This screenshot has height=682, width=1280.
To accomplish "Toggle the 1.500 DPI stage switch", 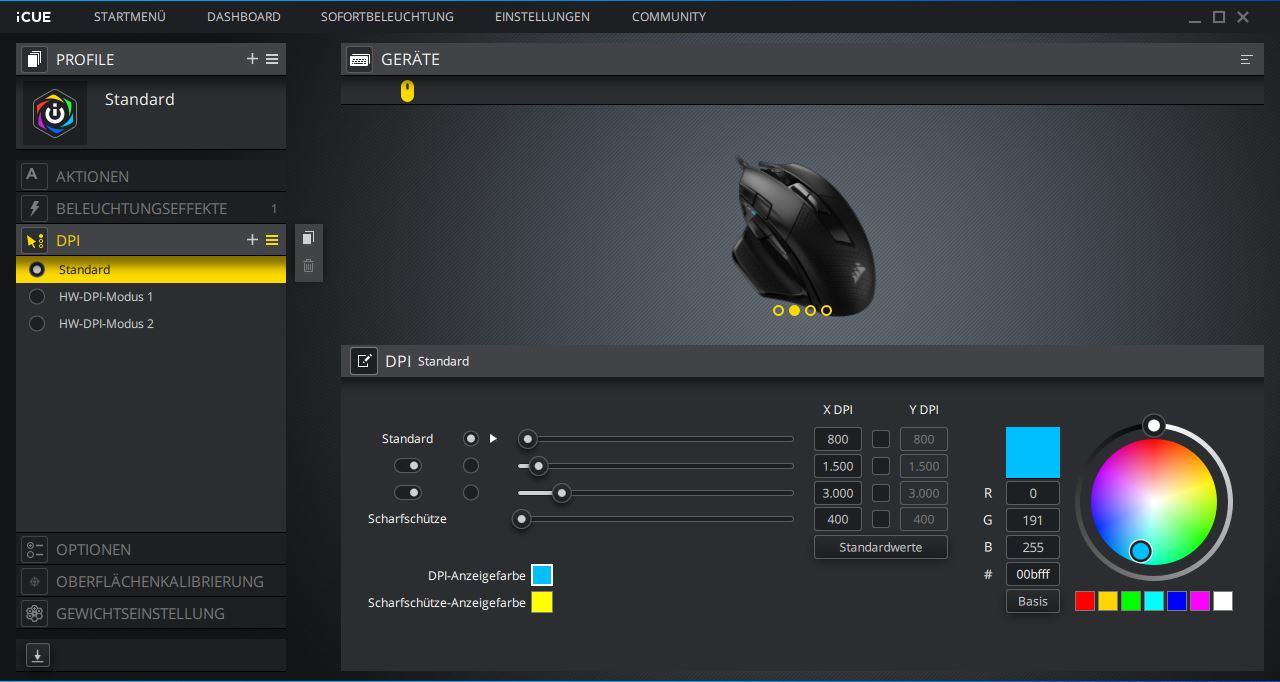I will point(408,465).
